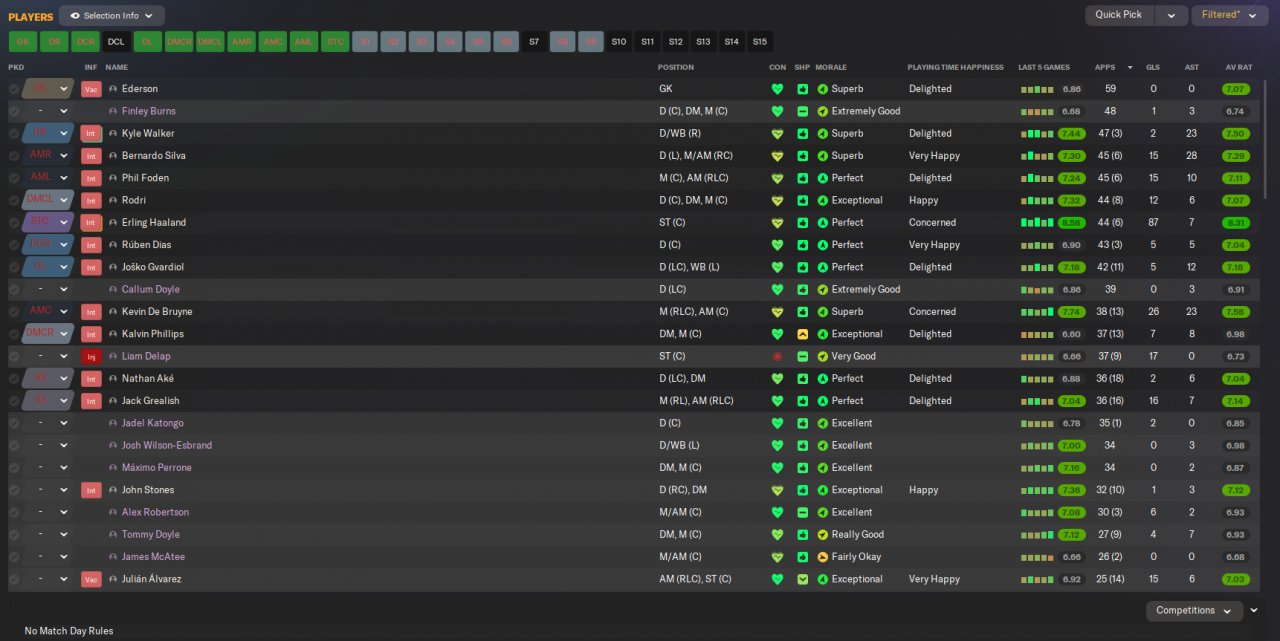This screenshot has height=641, width=1280.
Task: Click the condition heart icon for Ederson
Action: coord(777,89)
